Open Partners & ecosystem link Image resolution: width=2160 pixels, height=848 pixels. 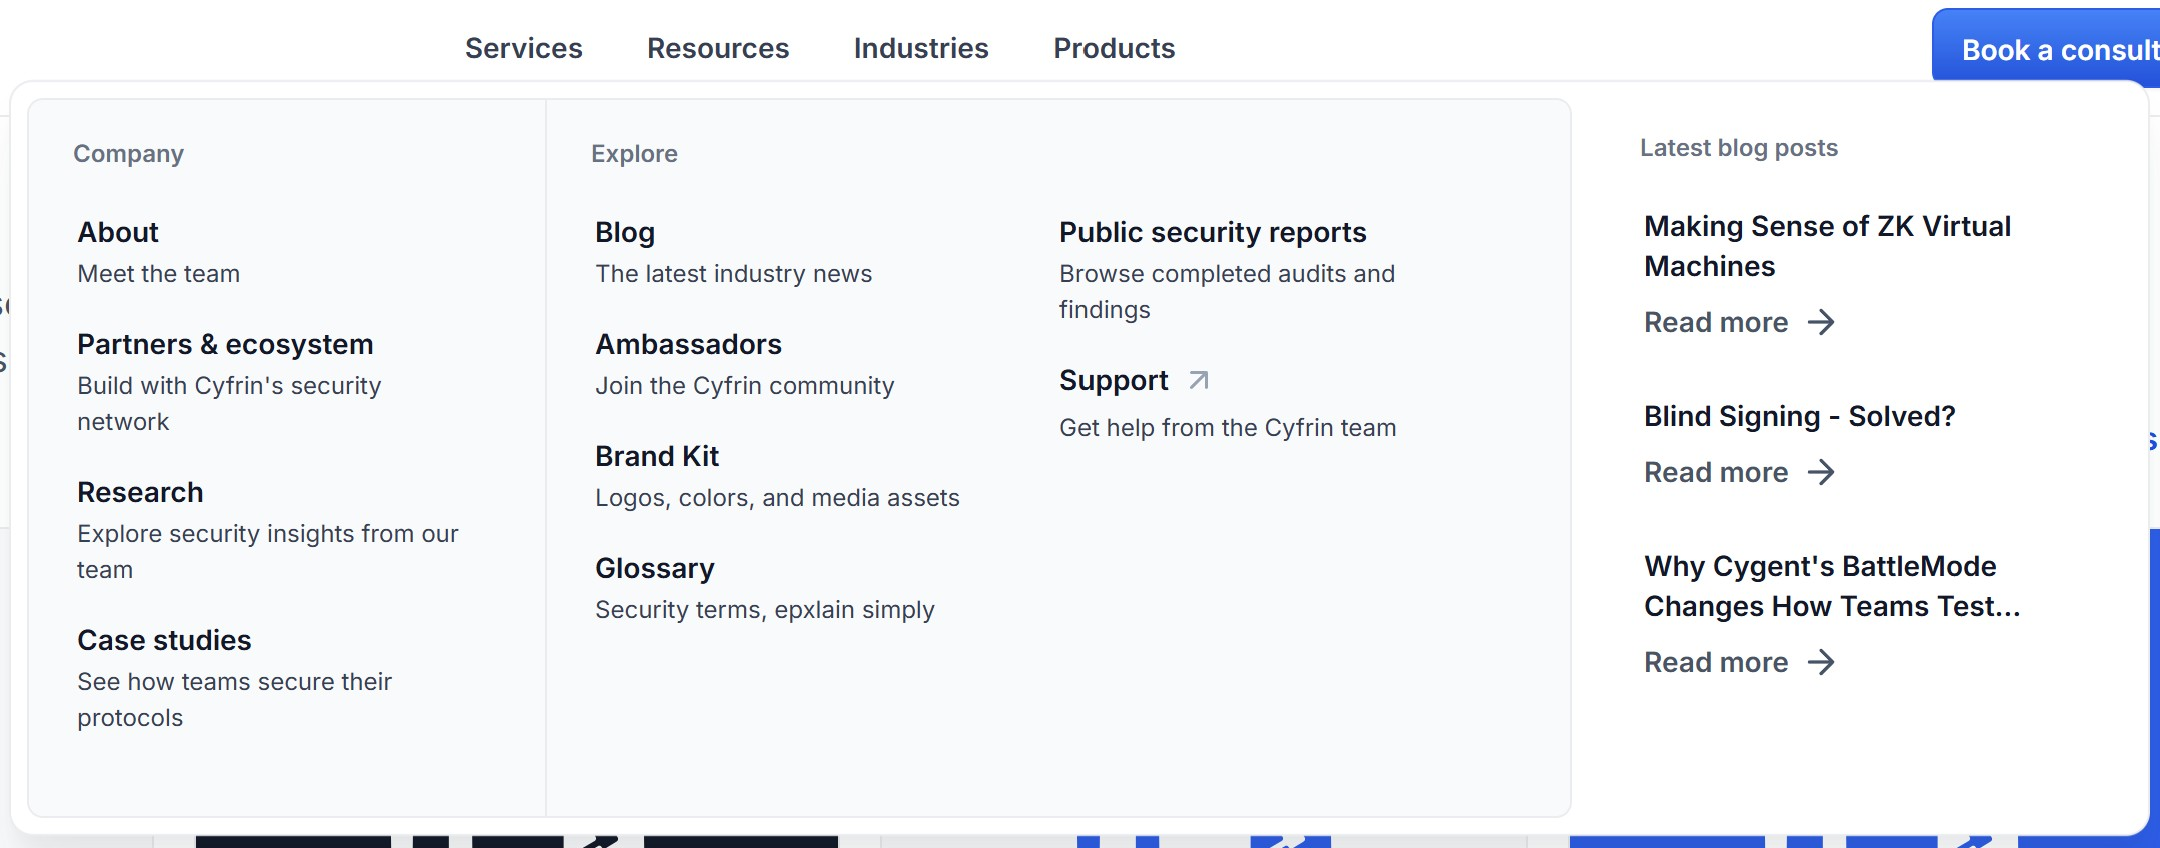(x=225, y=344)
